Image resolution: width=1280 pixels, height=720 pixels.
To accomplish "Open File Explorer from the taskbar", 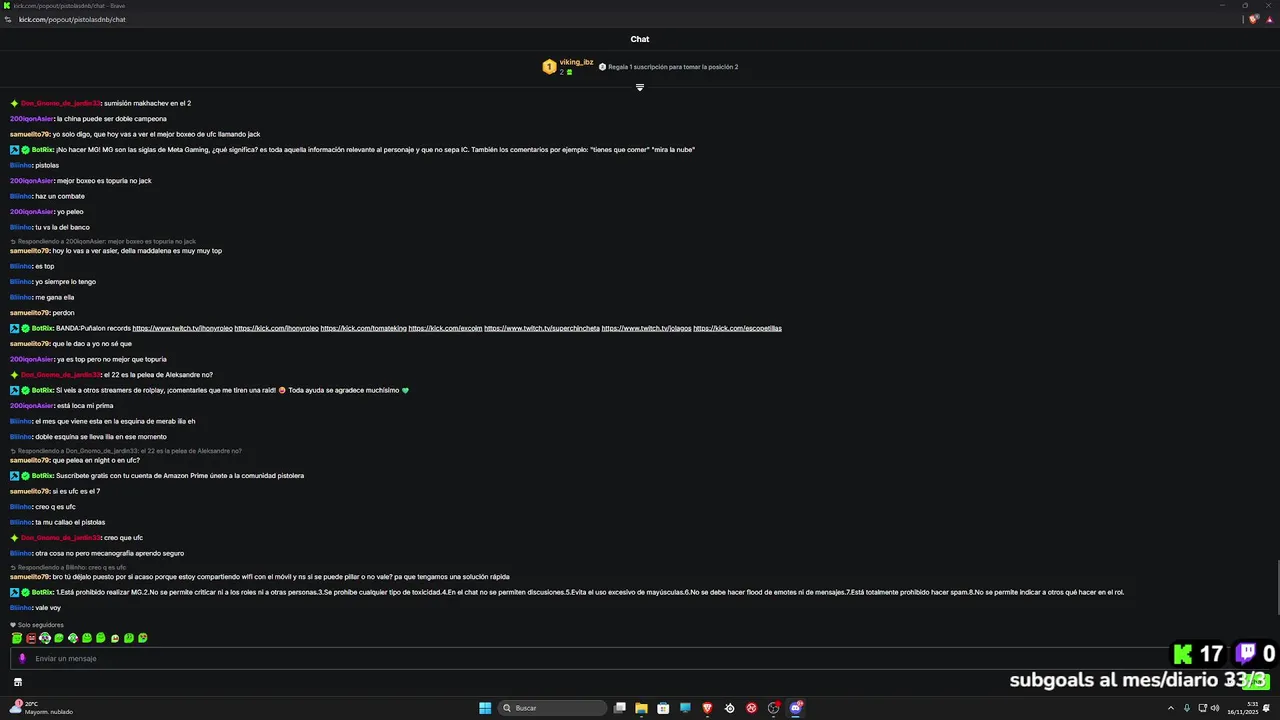I will coord(641,708).
